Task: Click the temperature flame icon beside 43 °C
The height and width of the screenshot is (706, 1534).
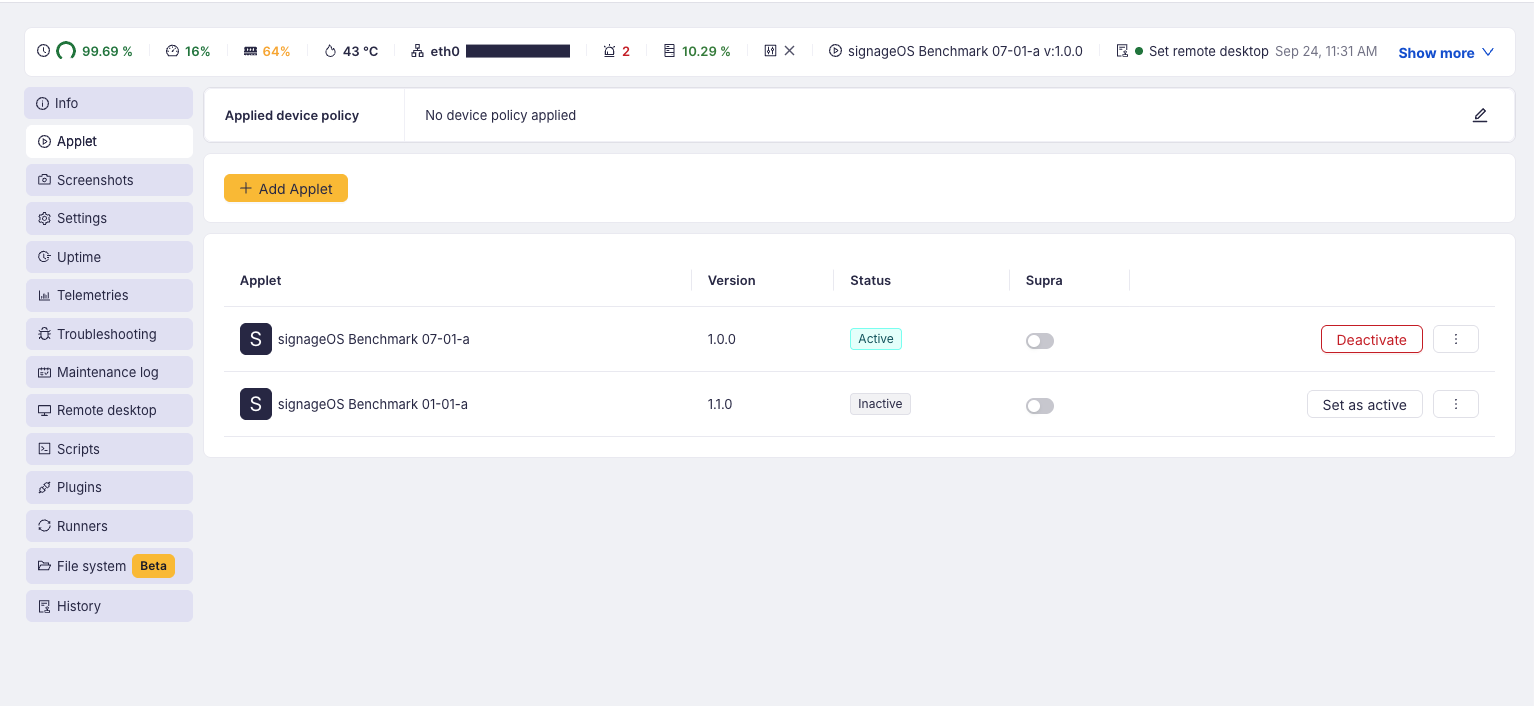Action: tap(331, 51)
